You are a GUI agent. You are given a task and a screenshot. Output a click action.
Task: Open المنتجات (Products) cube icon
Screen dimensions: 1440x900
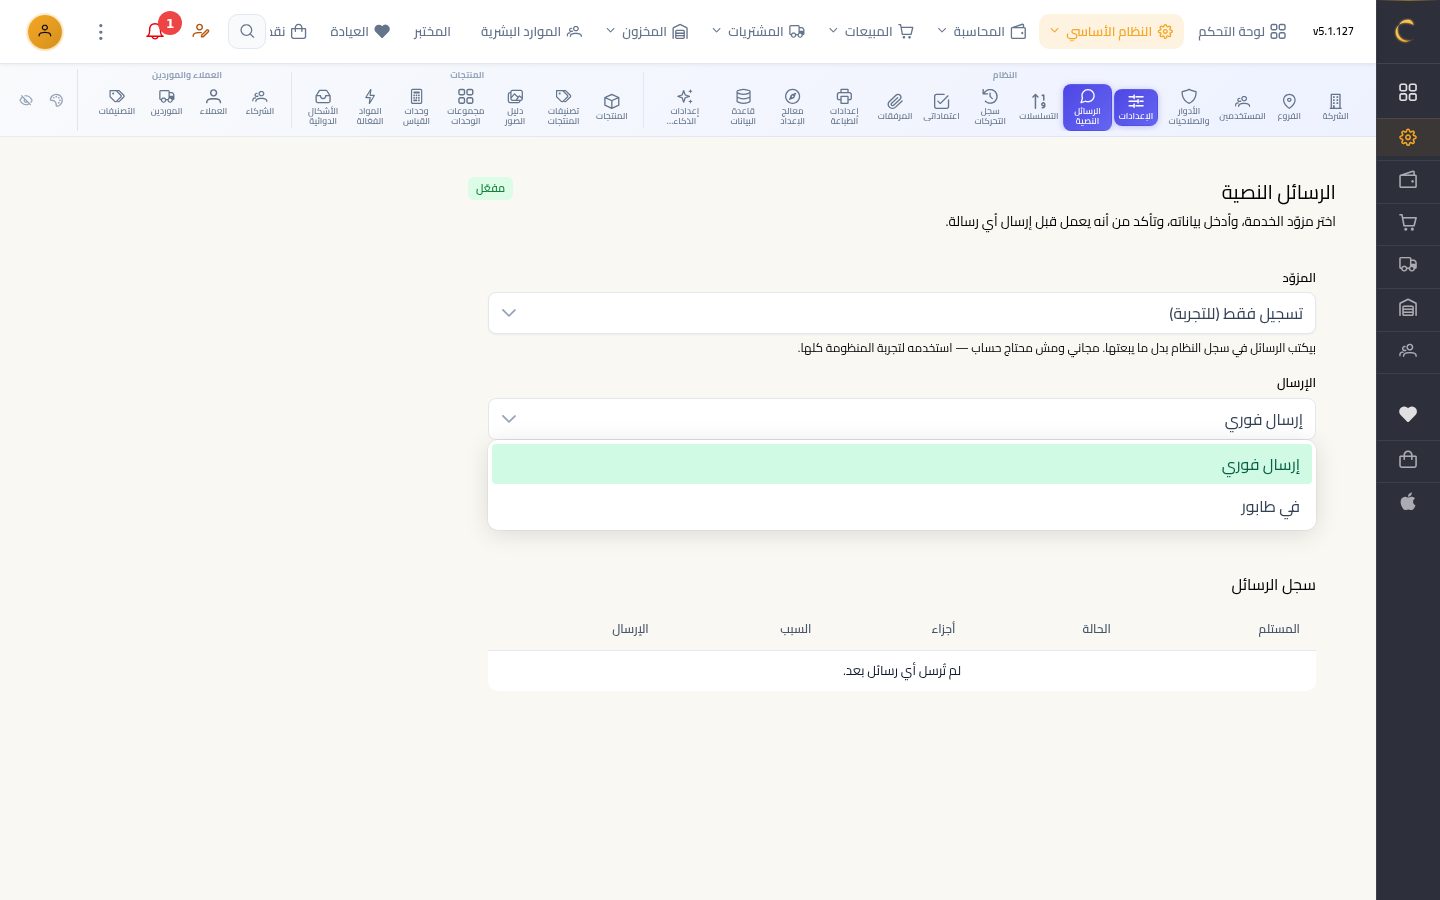612,107
